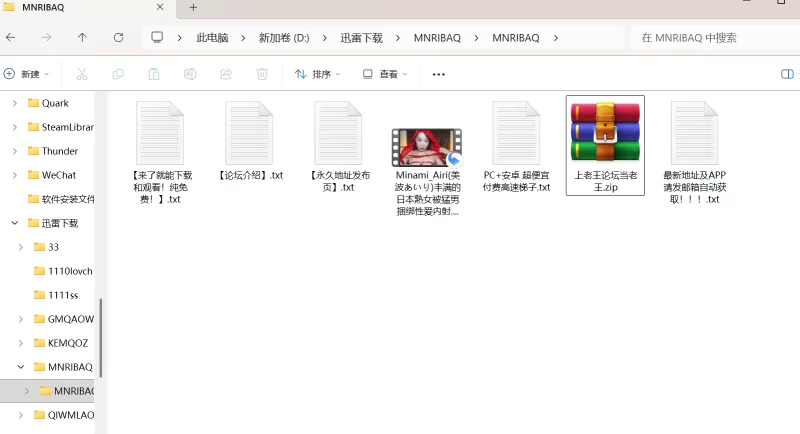The image size is (800, 434).
Task: Click the 新建 new item button
Action: (x=26, y=74)
